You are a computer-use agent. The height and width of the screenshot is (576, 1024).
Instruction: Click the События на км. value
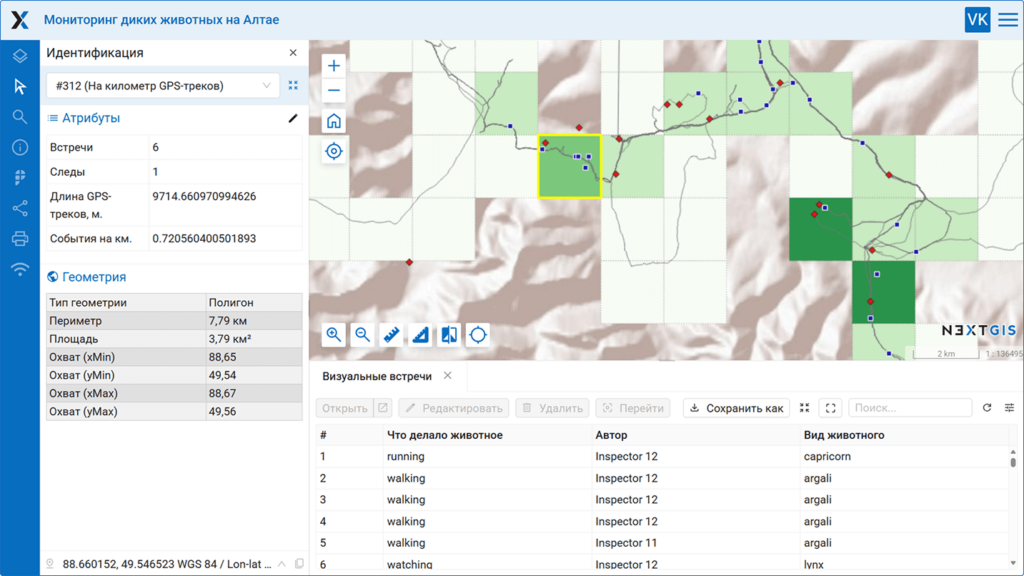204,239
